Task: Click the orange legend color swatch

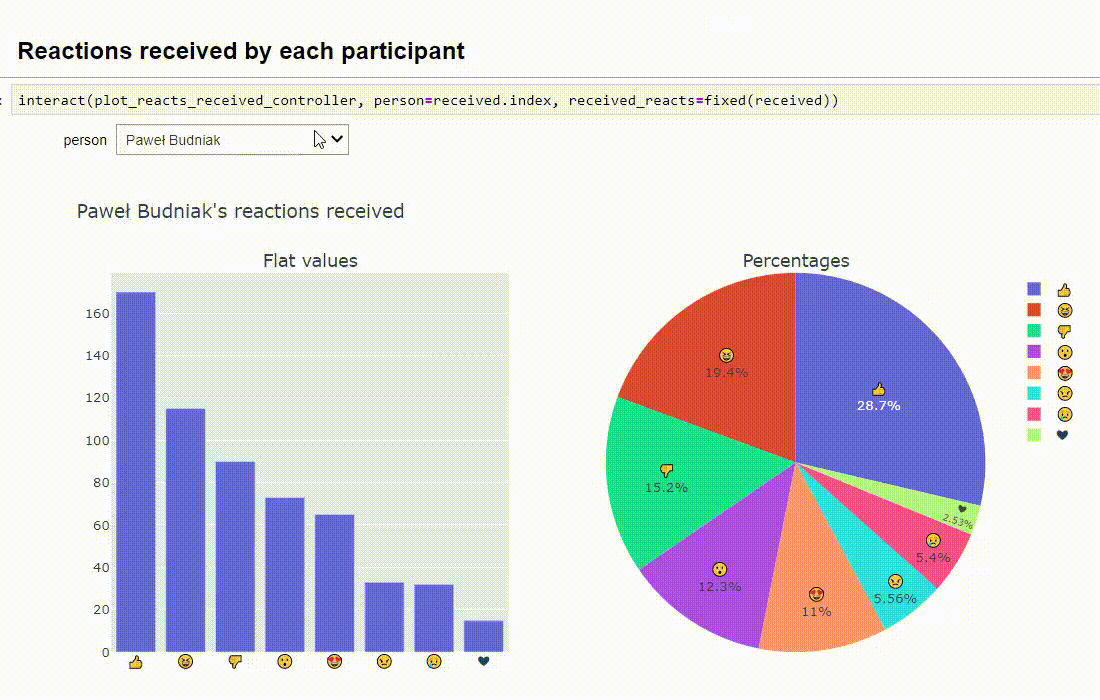Action: pyautogui.click(x=1033, y=373)
